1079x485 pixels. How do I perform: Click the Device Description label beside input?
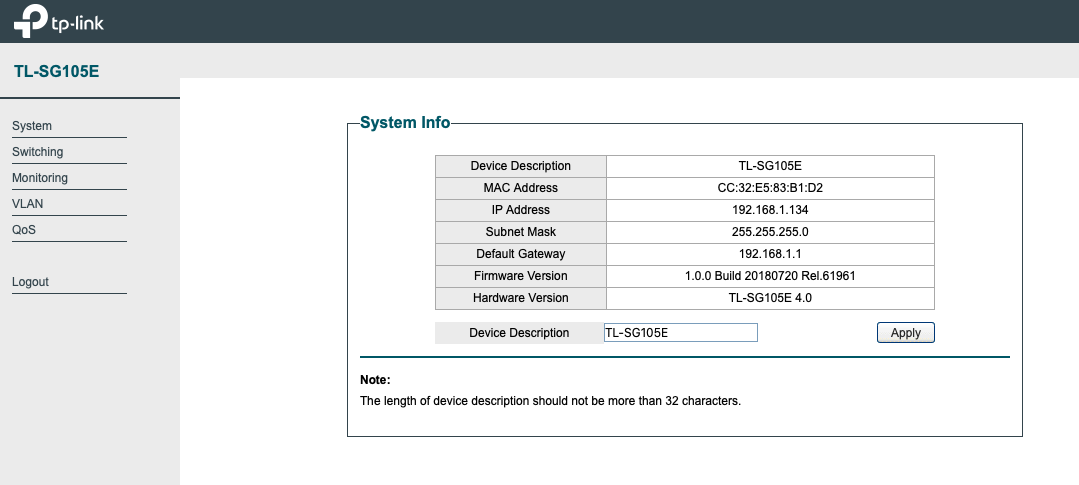tap(519, 333)
